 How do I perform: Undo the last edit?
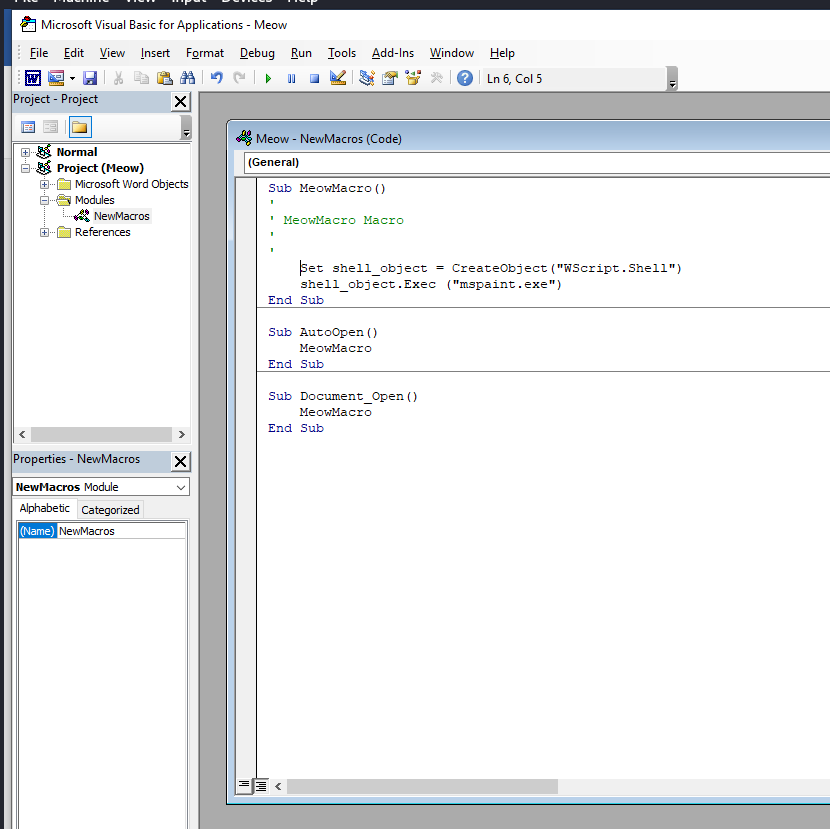coord(216,78)
